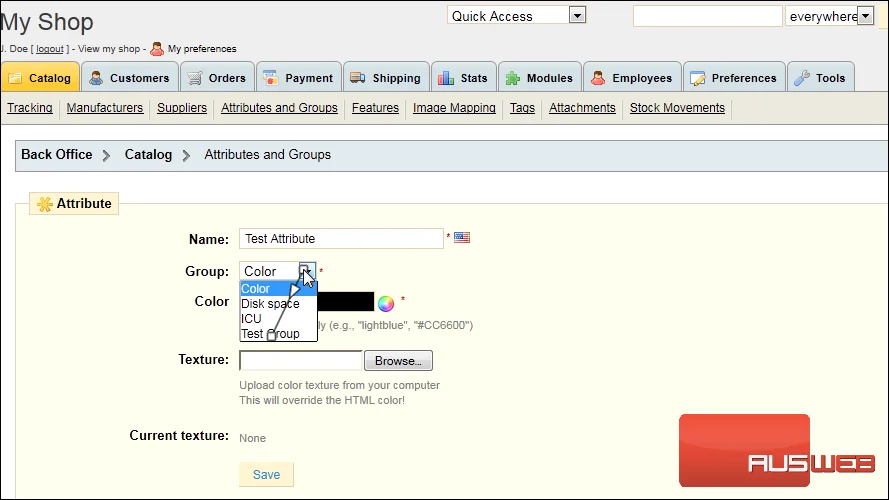The height and width of the screenshot is (500, 889).
Task: Click the Texture file path field
Action: [301, 361]
